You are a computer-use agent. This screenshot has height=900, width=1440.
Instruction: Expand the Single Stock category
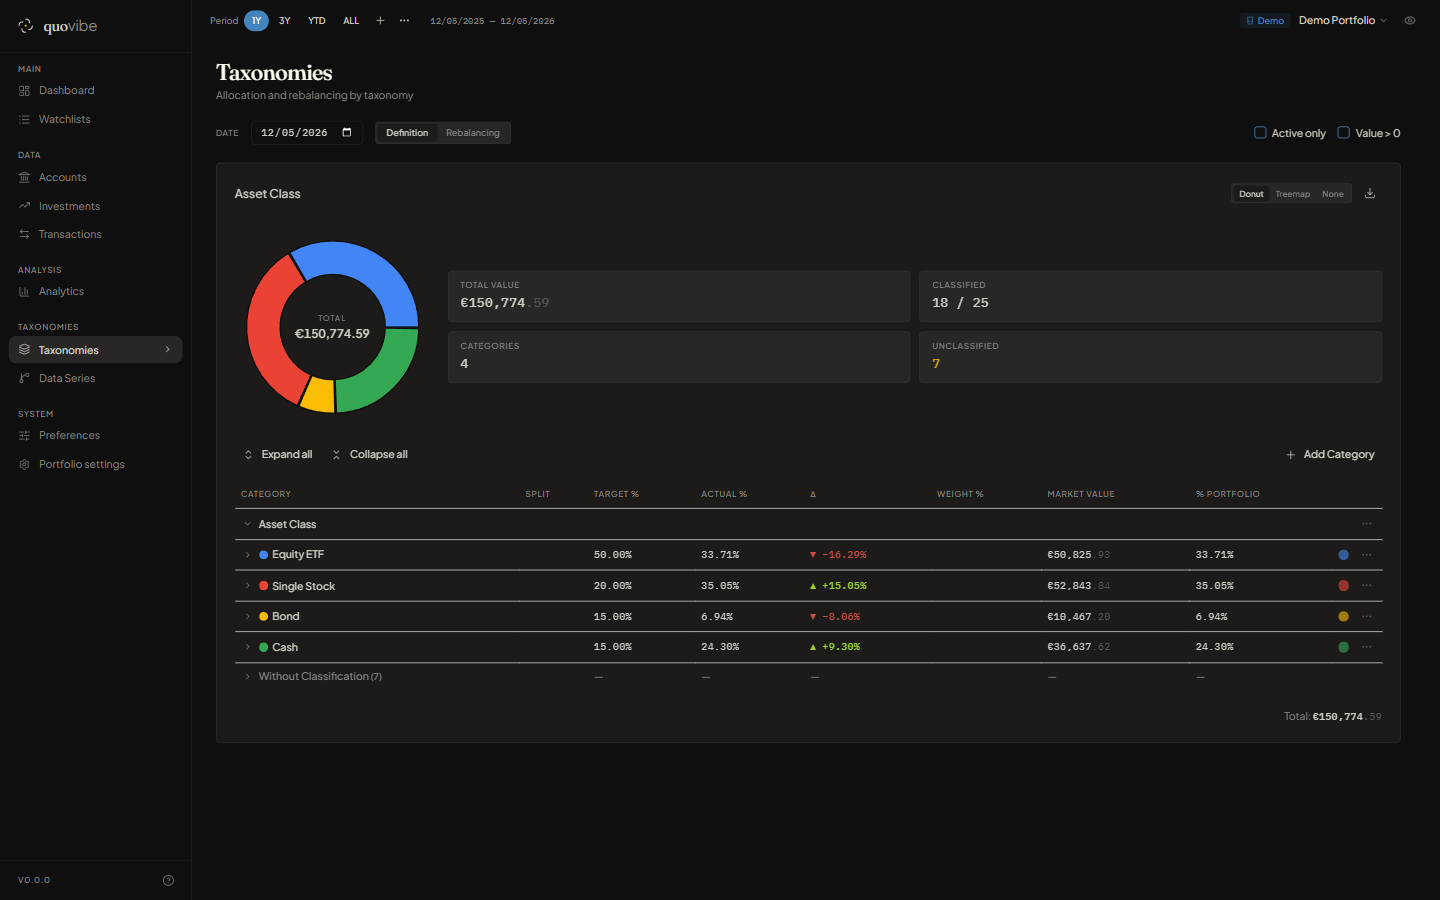[x=248, y=586]
